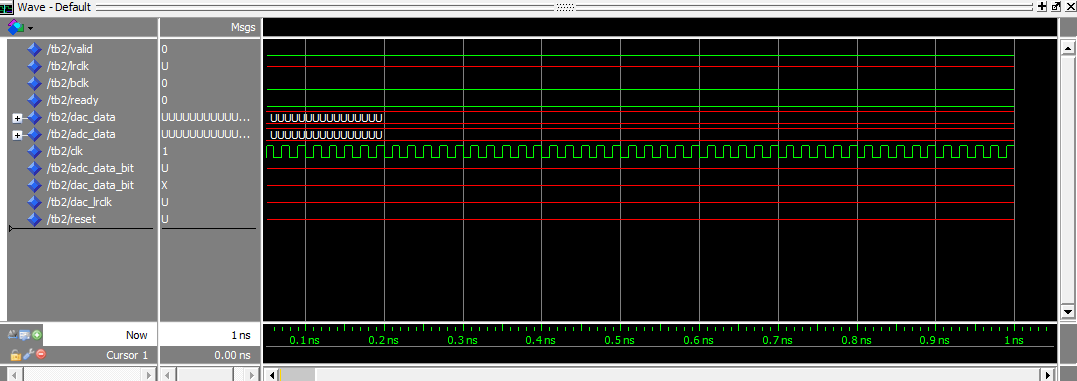Select the /tb2/reset signal

tap(71, 219)
